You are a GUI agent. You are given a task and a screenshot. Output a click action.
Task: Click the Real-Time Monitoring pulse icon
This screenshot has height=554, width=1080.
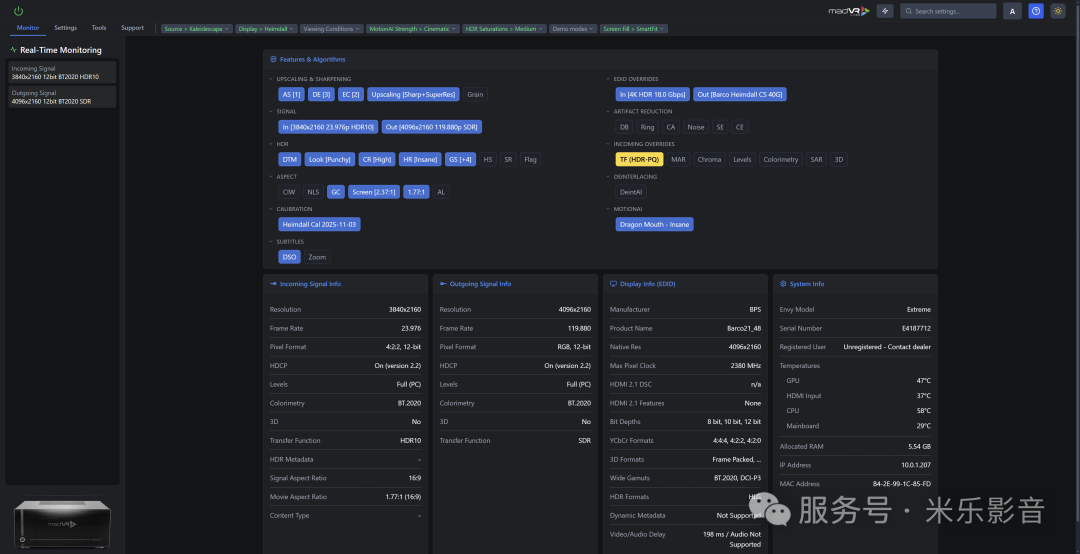[x=13, y=50]
